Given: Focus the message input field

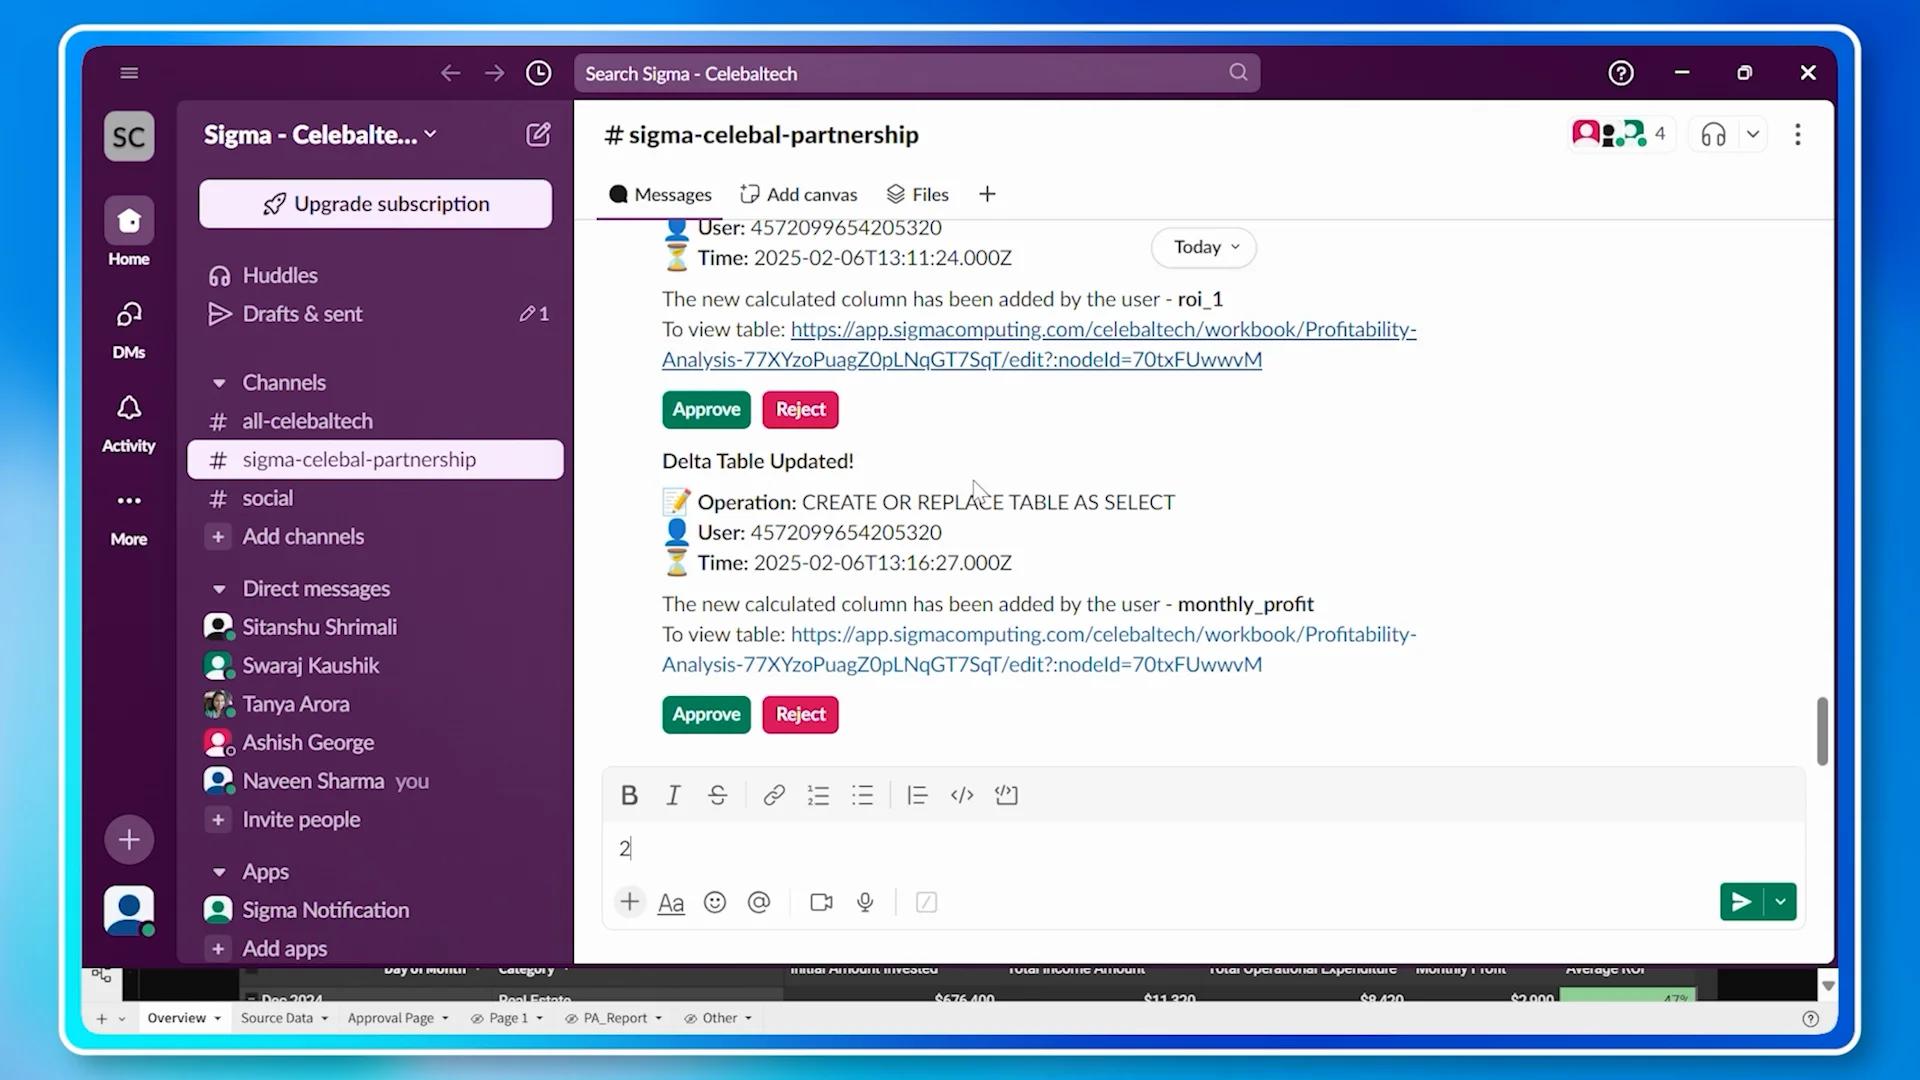Looking at the screenshot, I should click(x=1203, y=849).
